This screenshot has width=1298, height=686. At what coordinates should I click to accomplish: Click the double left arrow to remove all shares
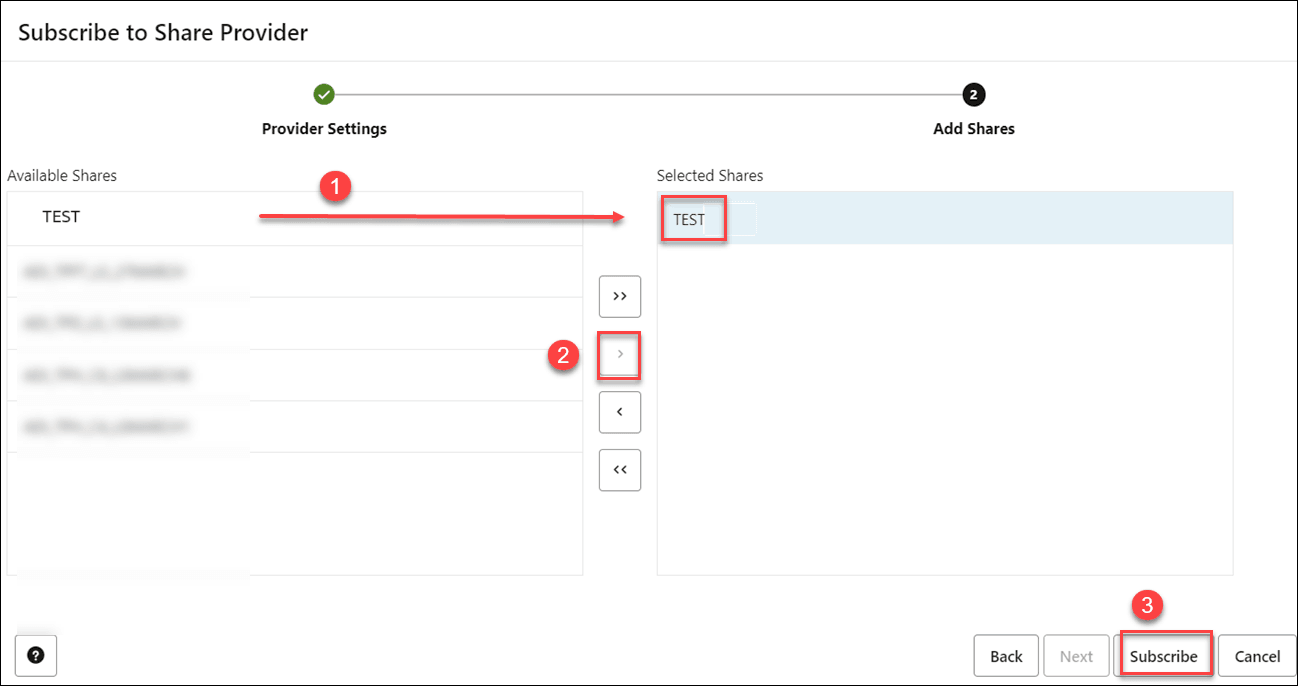(x=619, y=469)
